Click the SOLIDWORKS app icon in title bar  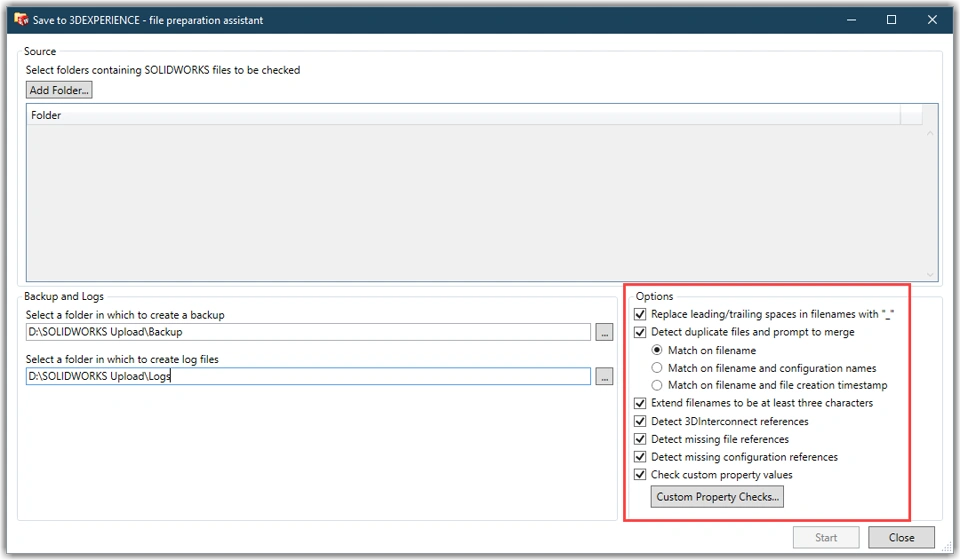pyautogui.click(x=20, y=19)
